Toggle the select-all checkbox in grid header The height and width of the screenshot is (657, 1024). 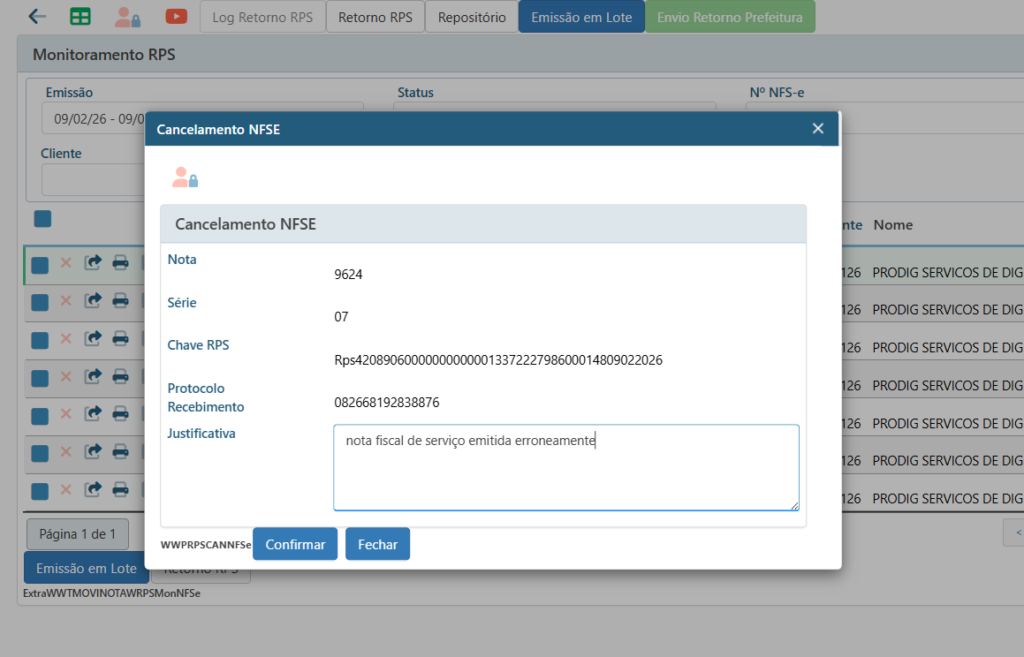point(42,219)
